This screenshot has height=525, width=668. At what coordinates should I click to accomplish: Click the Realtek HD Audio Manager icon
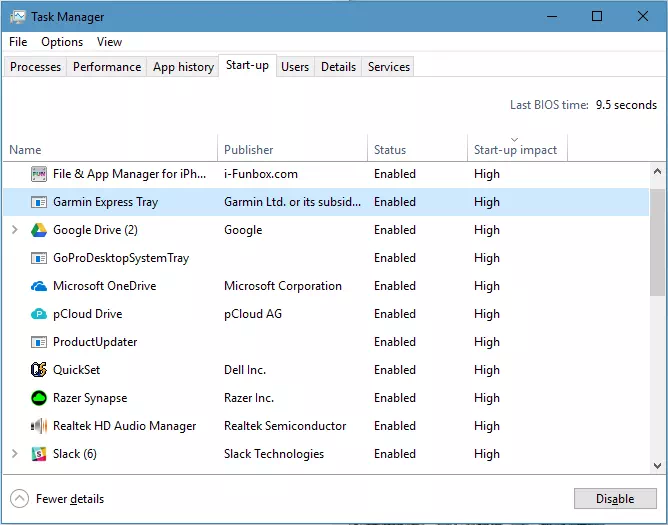point(39,426)
